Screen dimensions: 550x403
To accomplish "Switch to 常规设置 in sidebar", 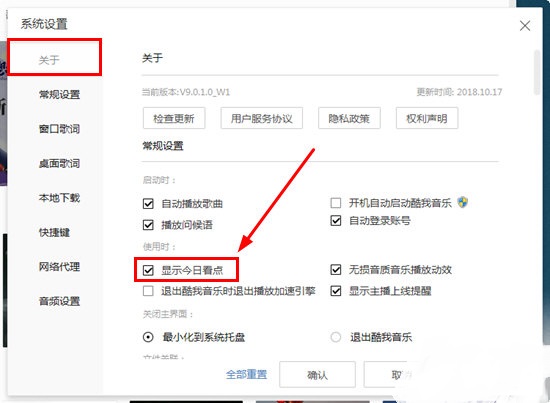I will 59,94.
